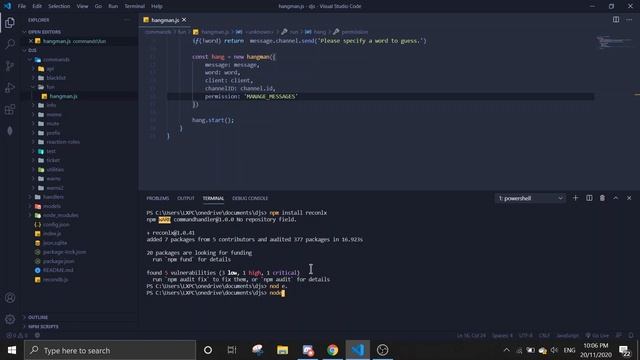
Task: Open Windows Start menu
Action: pyautogui.click(x=12, y=350)
